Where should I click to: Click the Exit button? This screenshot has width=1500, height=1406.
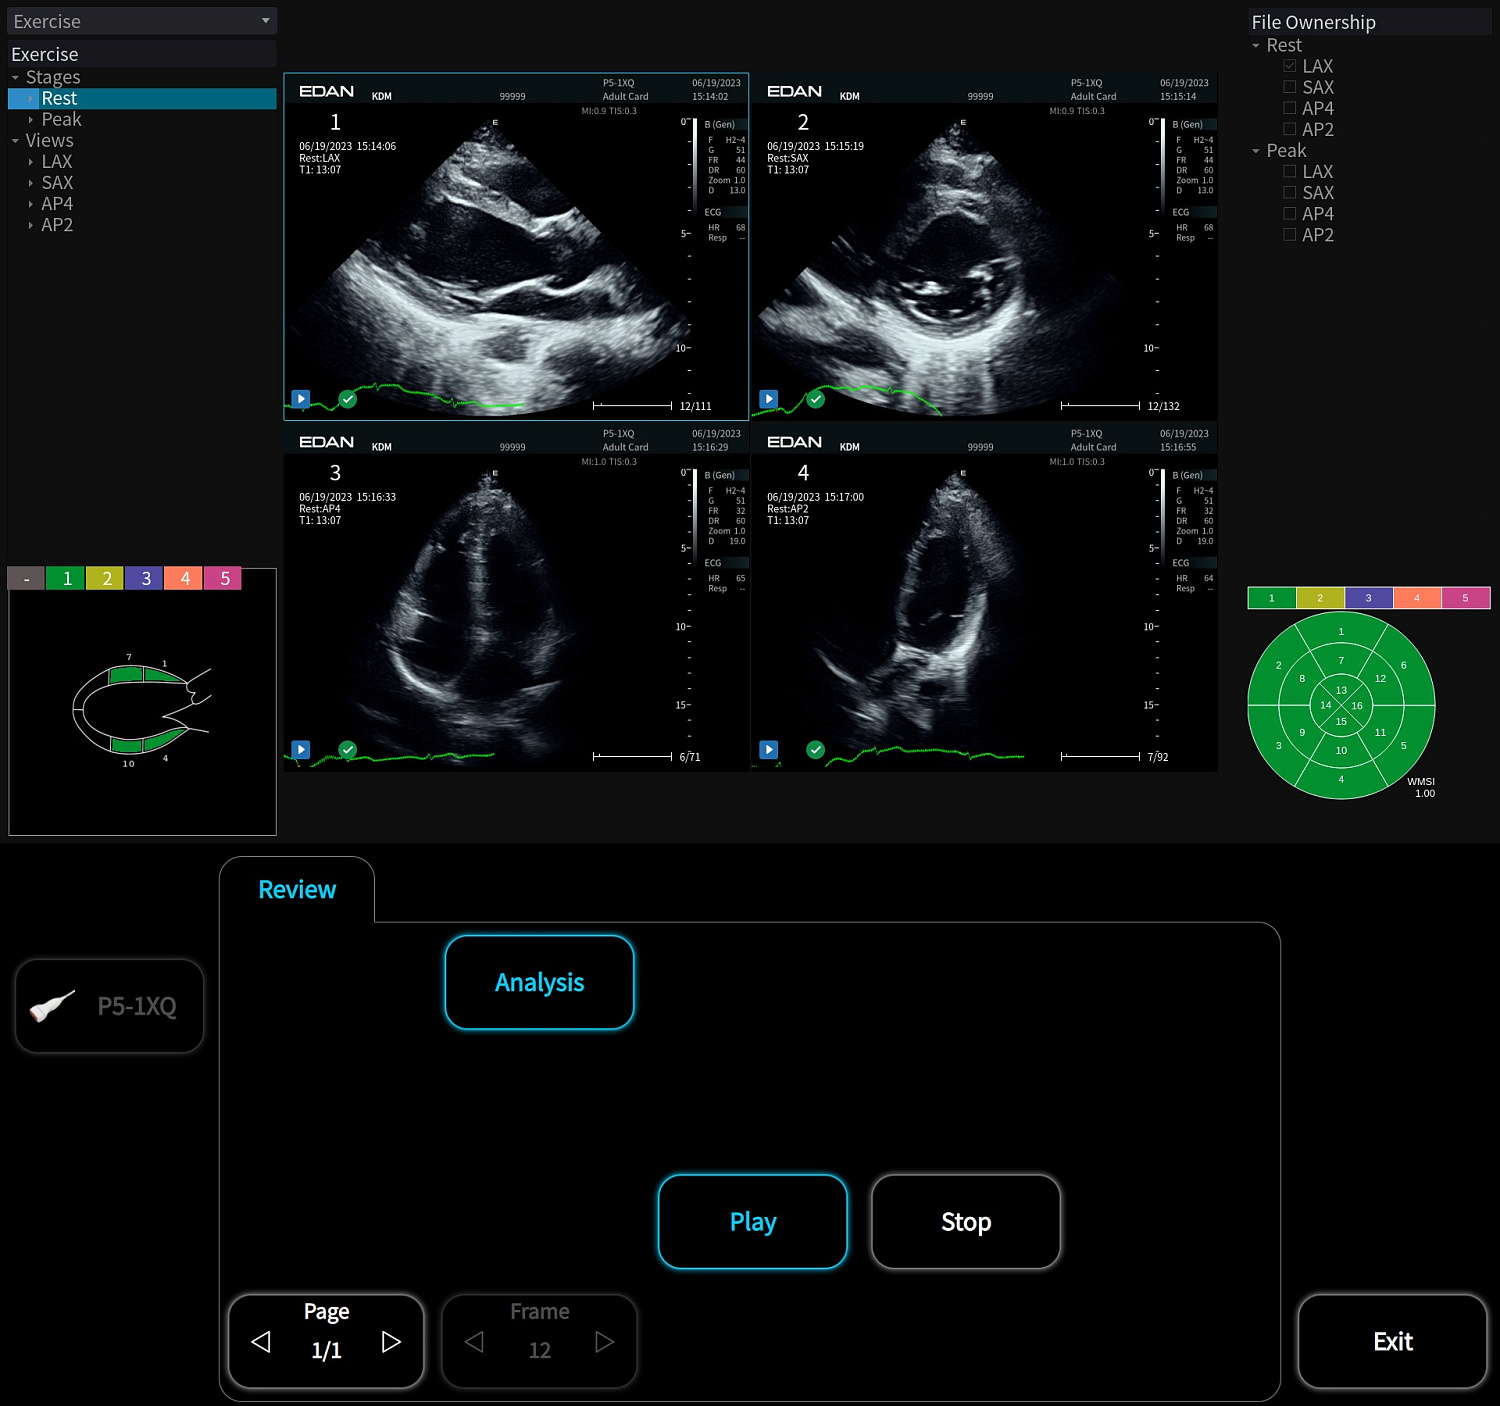point(1392,1342)
